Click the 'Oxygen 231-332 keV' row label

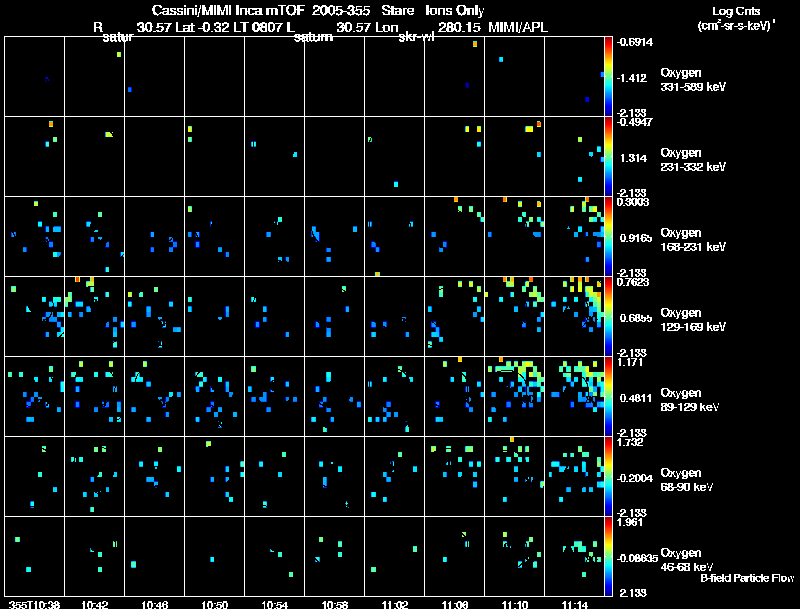[x=693, y=160]
